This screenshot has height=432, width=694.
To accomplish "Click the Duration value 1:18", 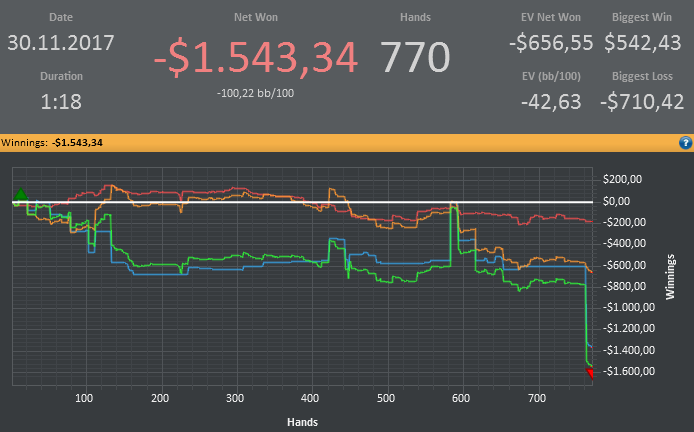I will click(61, 102).
